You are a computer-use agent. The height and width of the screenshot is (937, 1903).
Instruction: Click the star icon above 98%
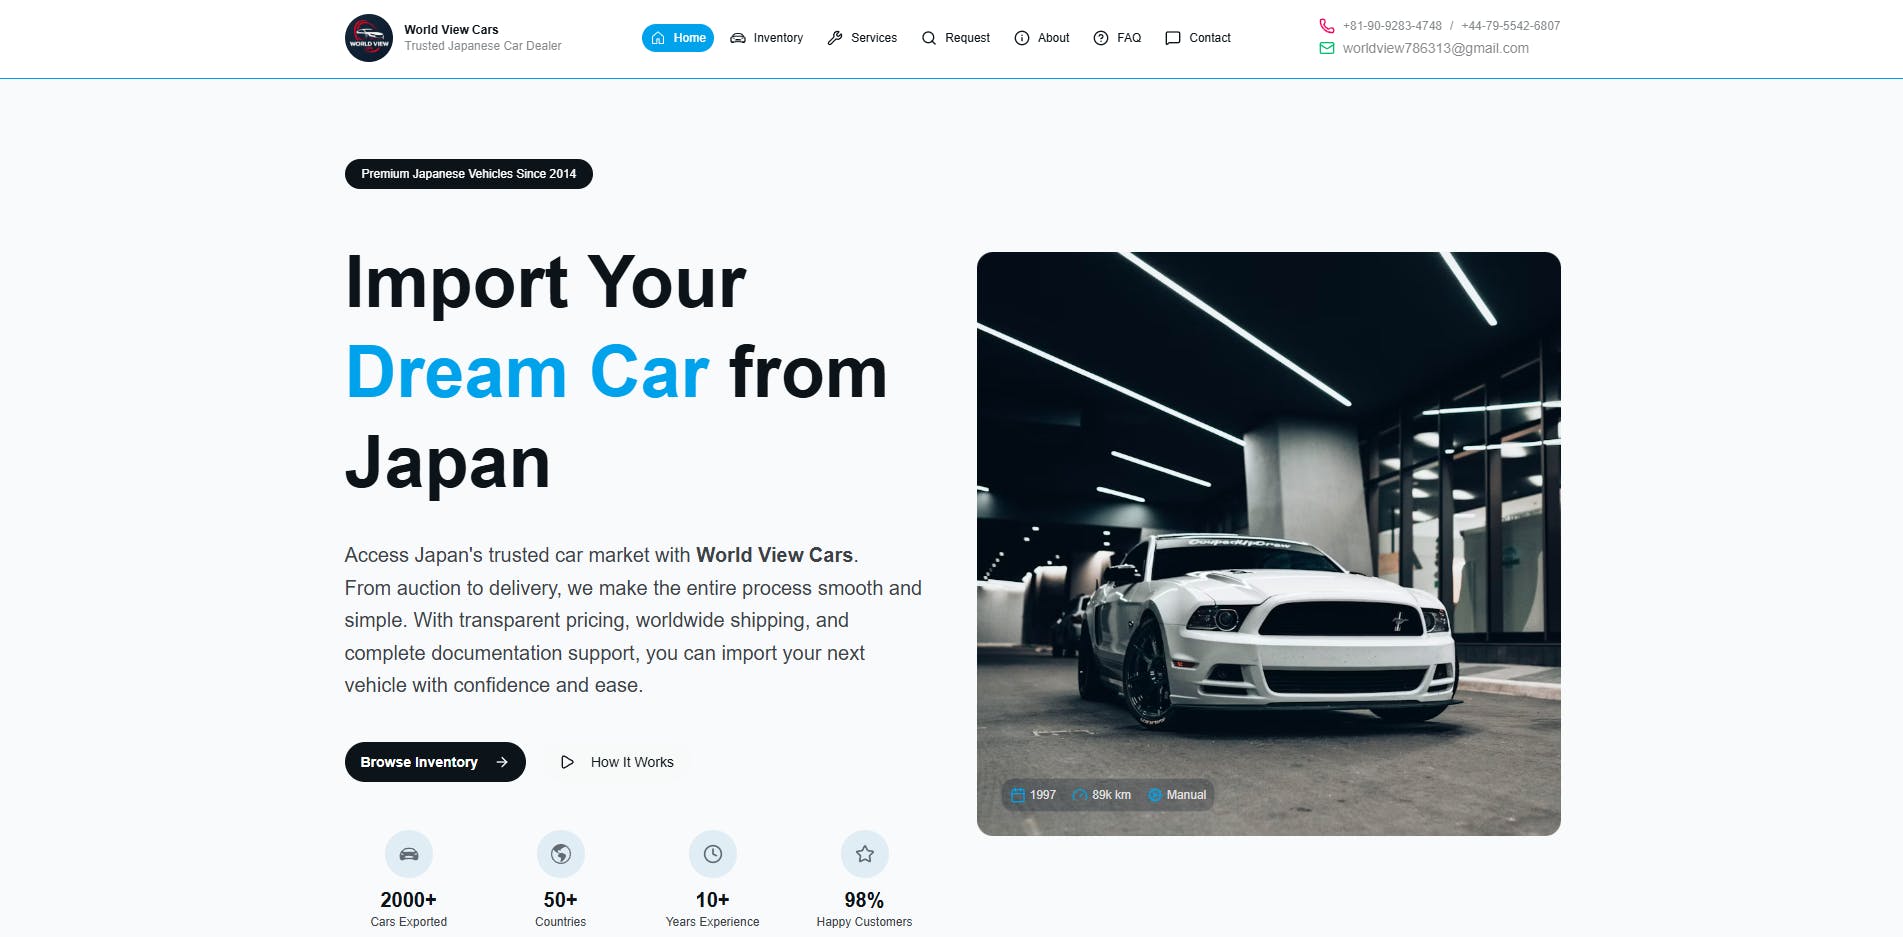[x=865, y=854]
